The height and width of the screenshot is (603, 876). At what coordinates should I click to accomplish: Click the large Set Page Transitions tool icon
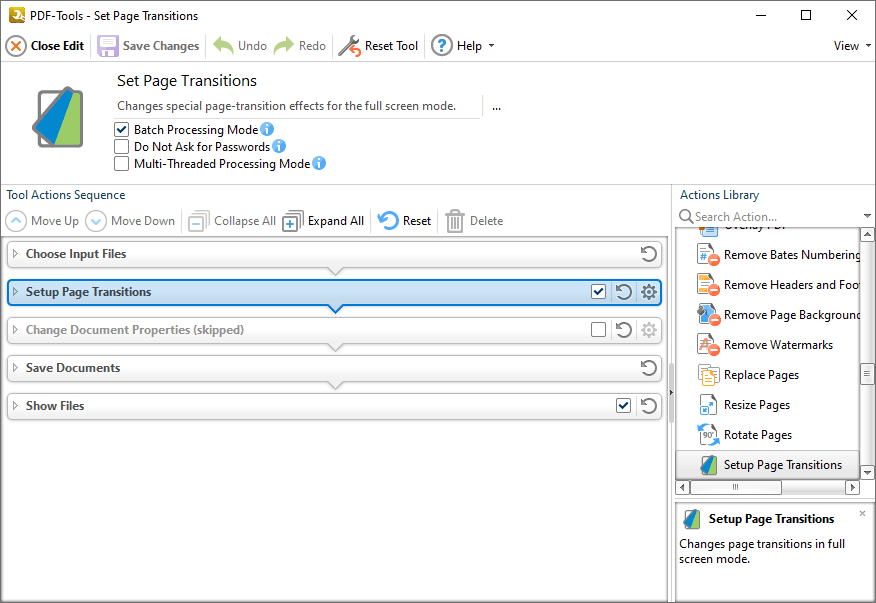click(x=59, y=117)
